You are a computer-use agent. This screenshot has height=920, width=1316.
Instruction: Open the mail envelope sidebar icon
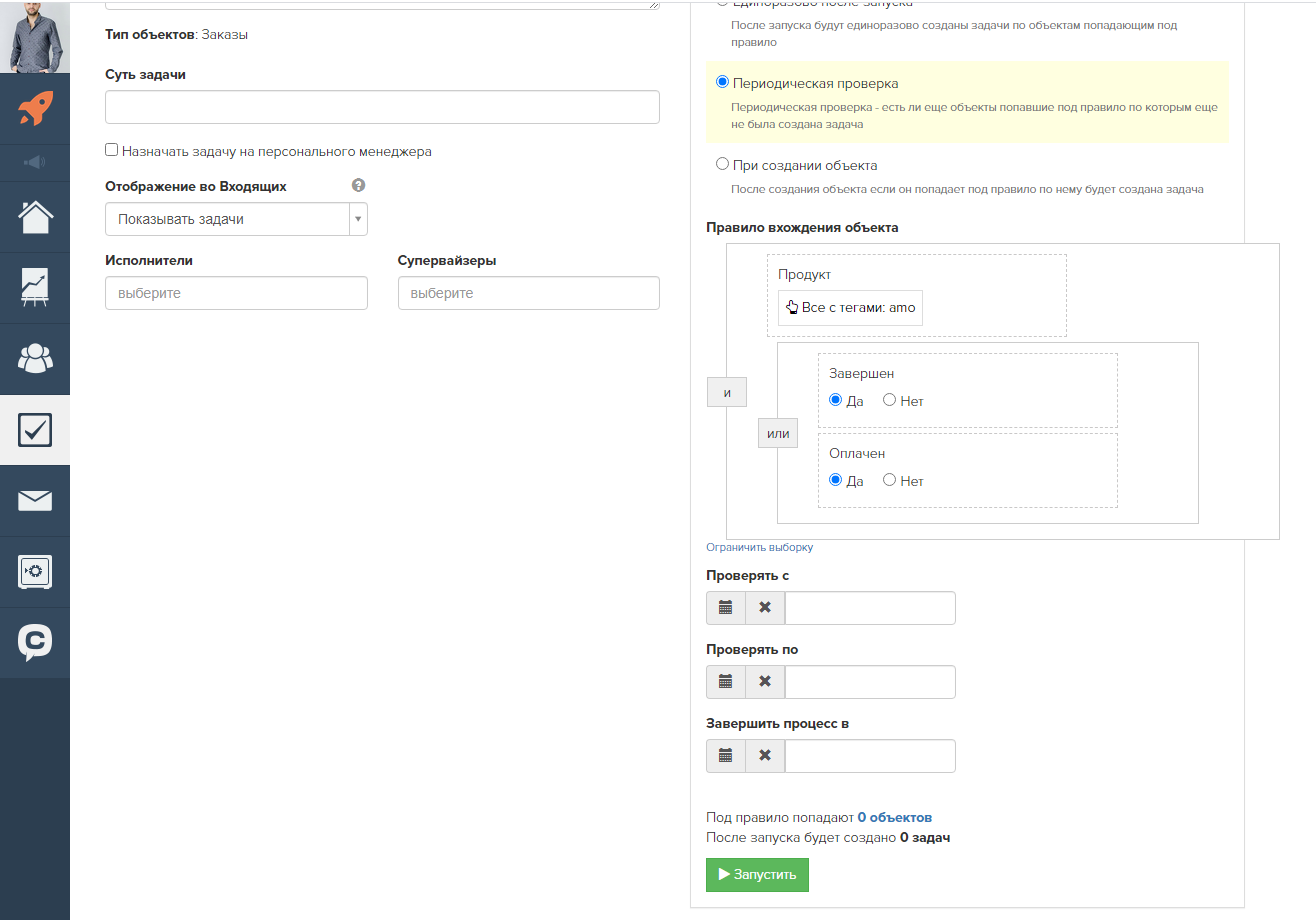(35, 501)
